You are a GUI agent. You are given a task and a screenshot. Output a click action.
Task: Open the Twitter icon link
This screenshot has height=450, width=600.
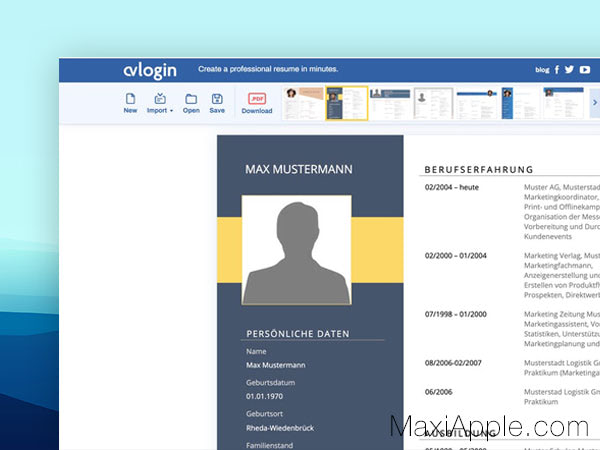[x=569, y=69]
